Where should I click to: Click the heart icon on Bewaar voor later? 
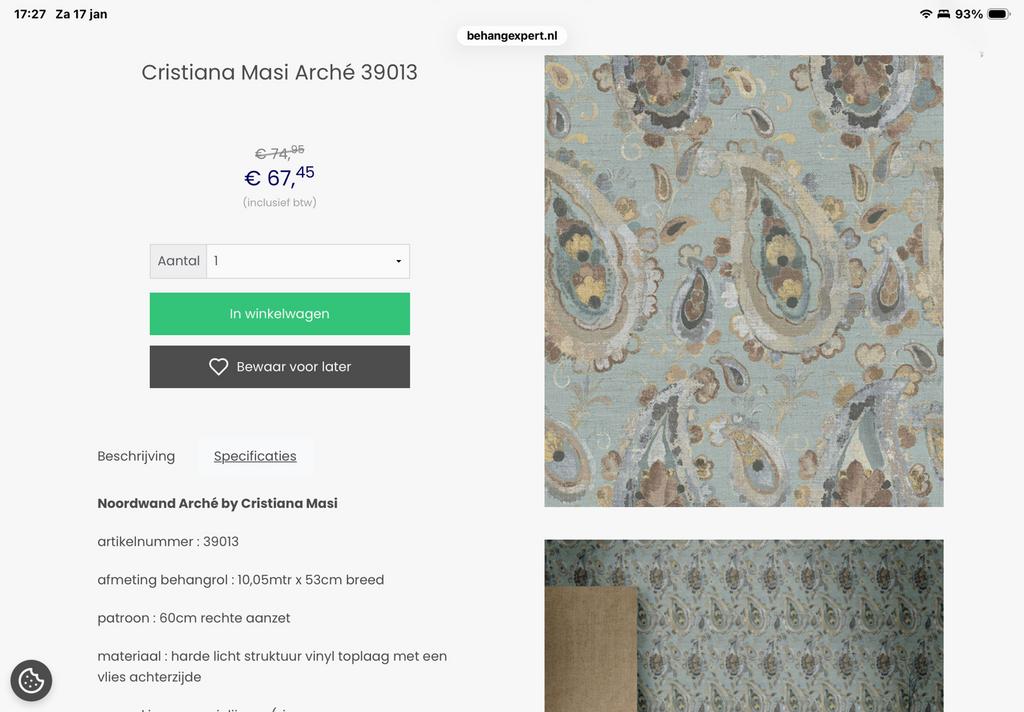(218, 367)
